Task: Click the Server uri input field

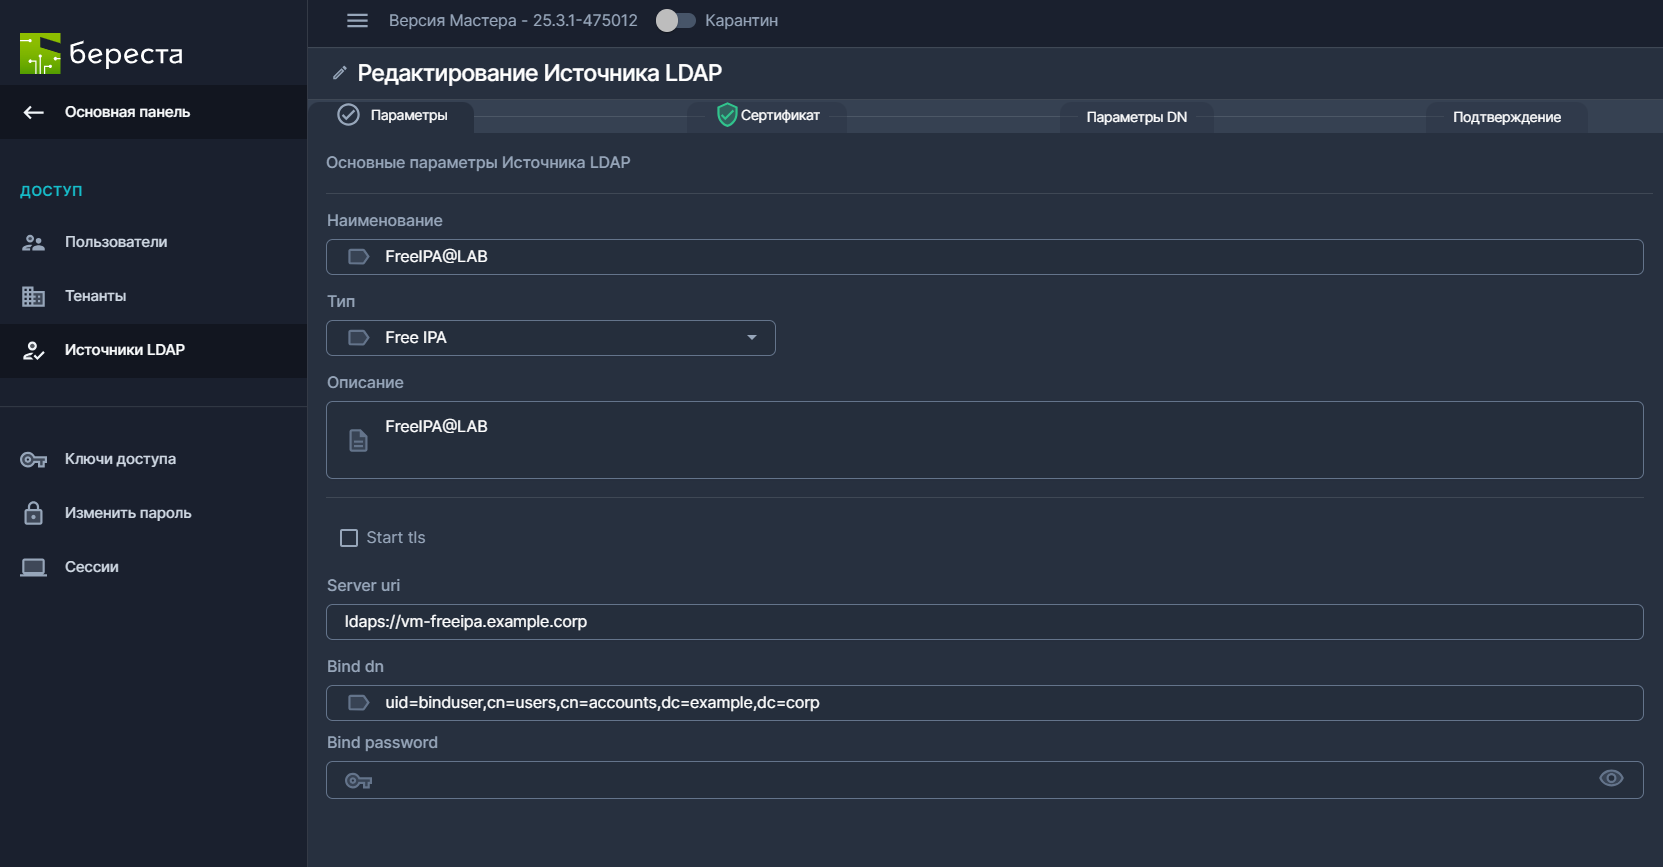Action: tap(984, 622)
